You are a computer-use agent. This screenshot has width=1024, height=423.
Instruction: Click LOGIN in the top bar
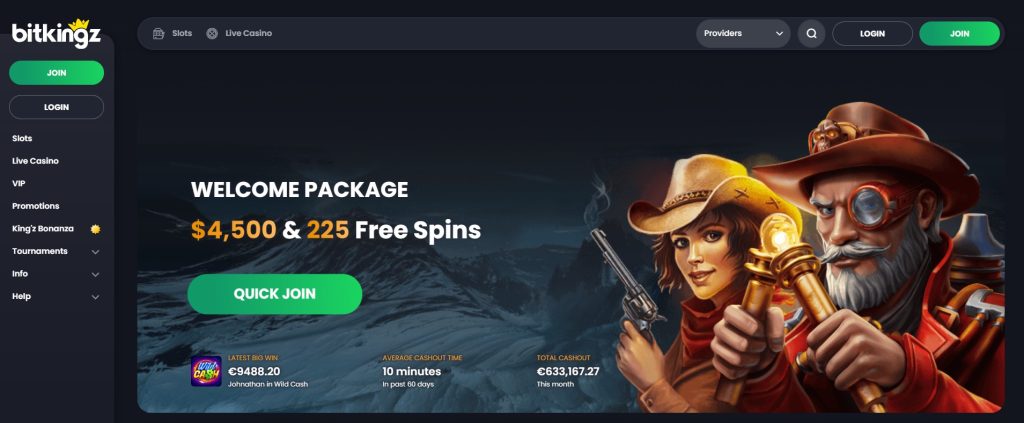point(872,33)
